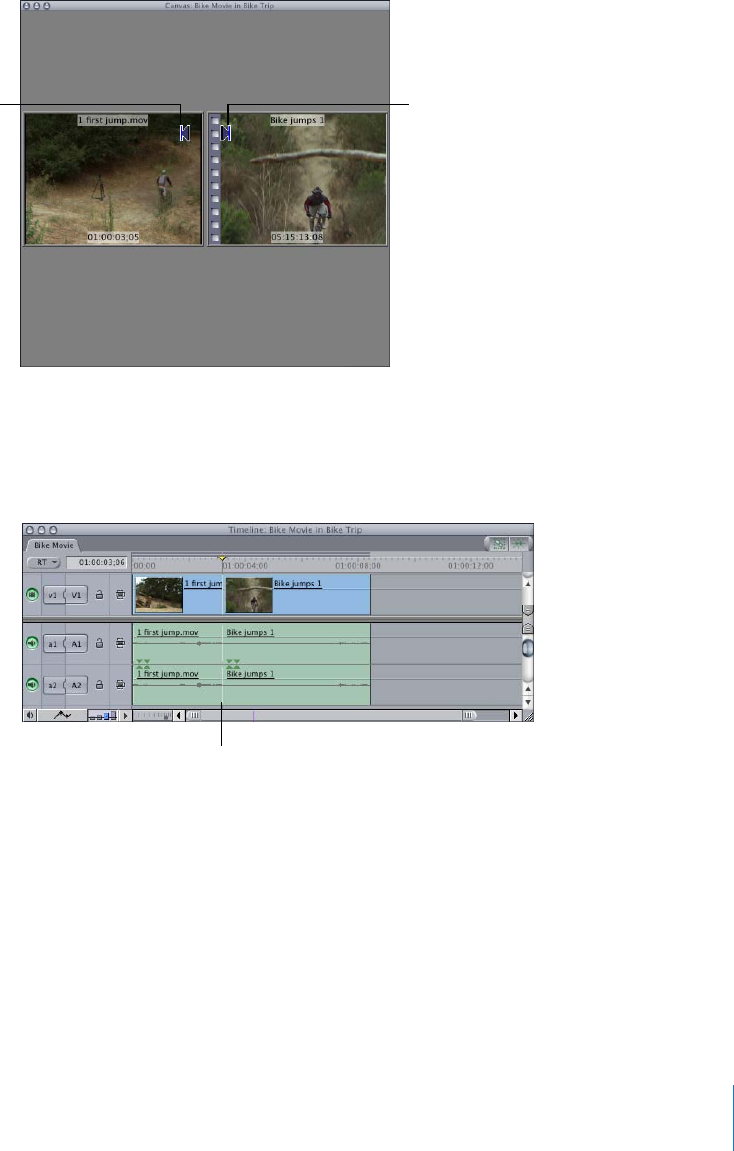This screenshot has height=1151, width=734.
Task: Toggle audio controls button at bottom left
Action: coord(29,715)
